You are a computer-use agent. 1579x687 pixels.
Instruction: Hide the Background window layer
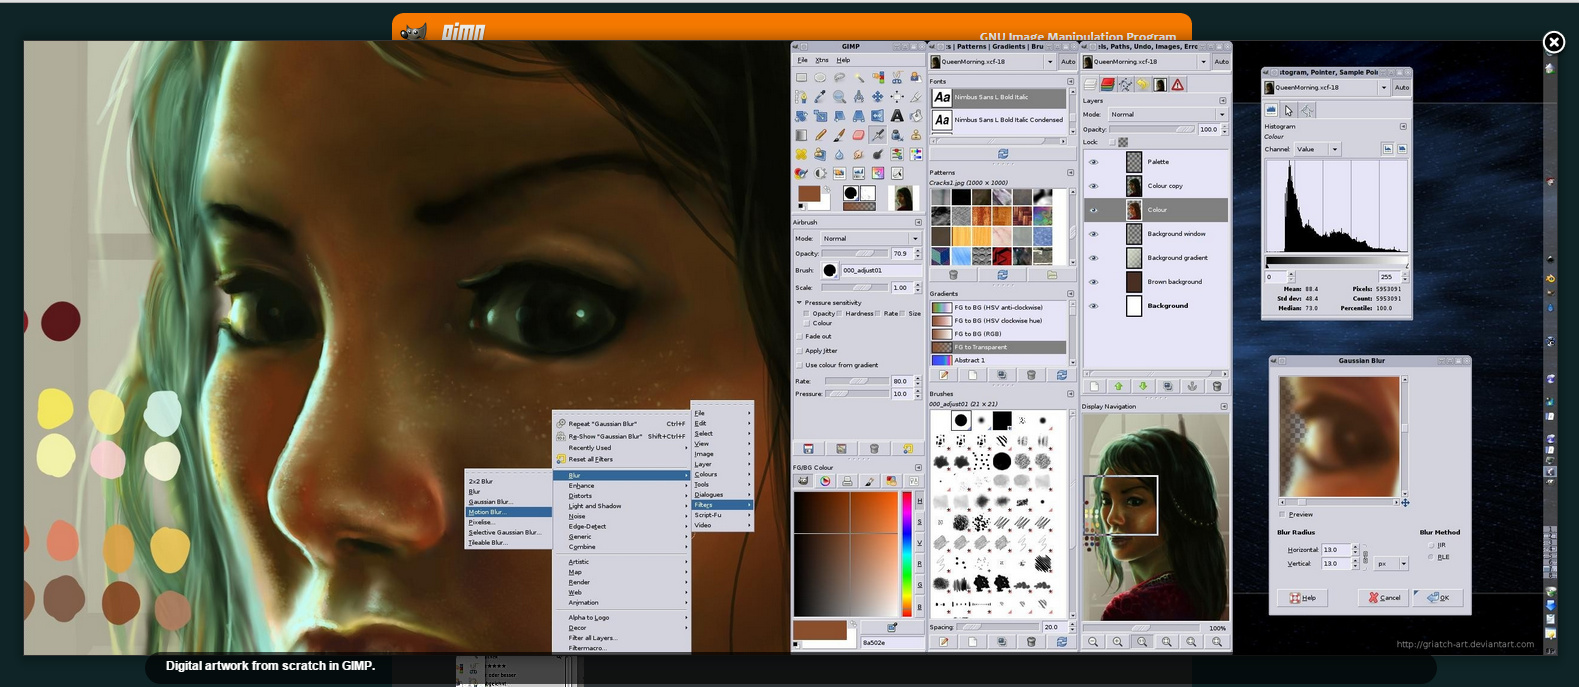pyautogui.click(x=1093, y=234)
